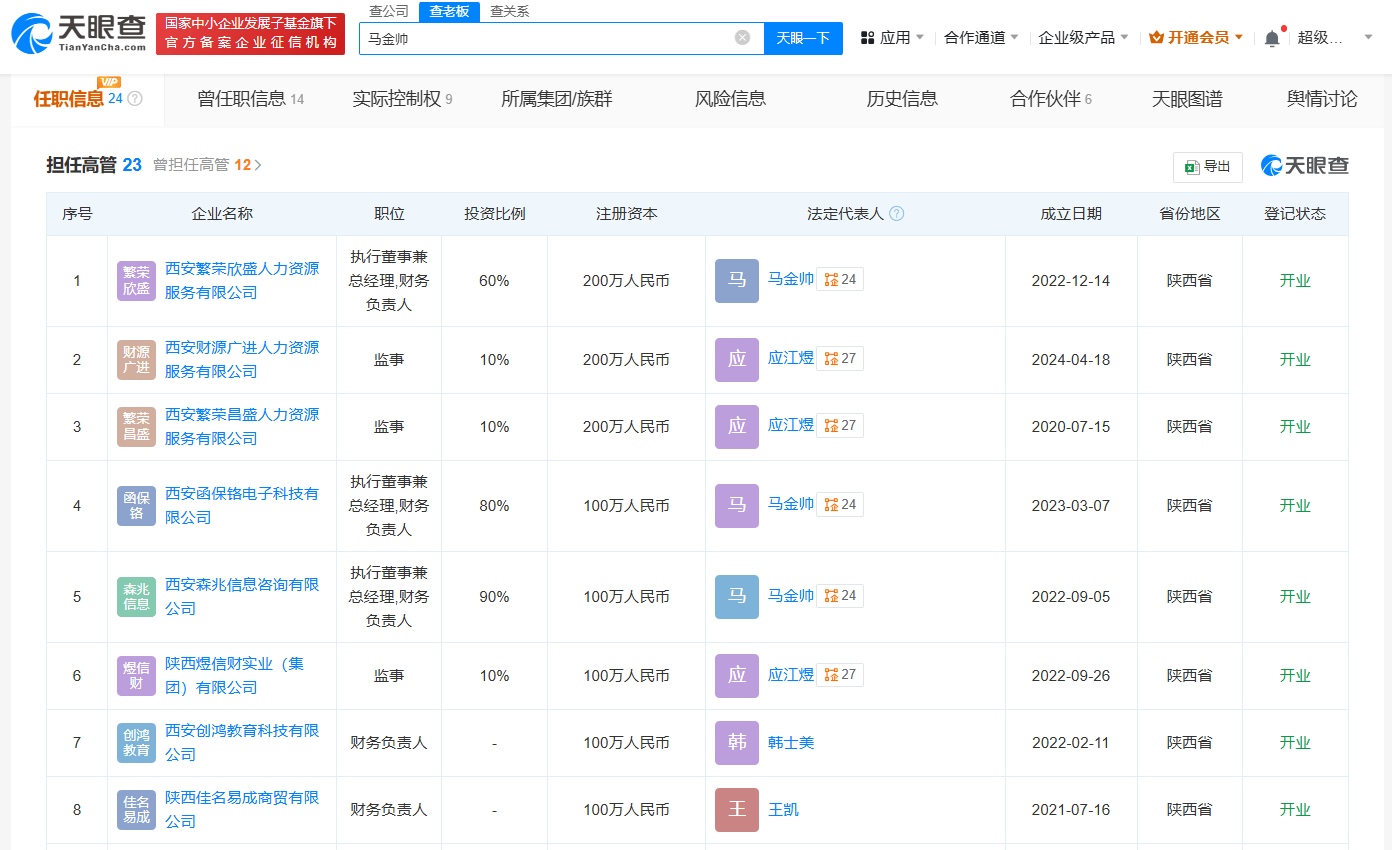Click the TianYanCha logo in header
Image resolution: width=1392 pixels, height=850 pixels.
[x=79, y=34]
